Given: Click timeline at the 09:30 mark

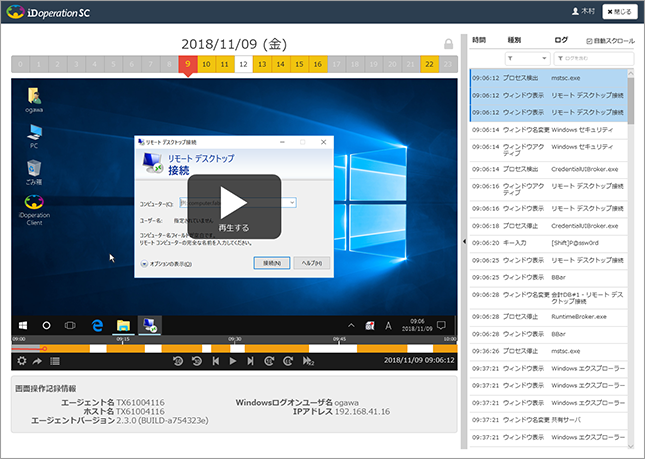Looking at the screenshot, I should click(234, 341).
